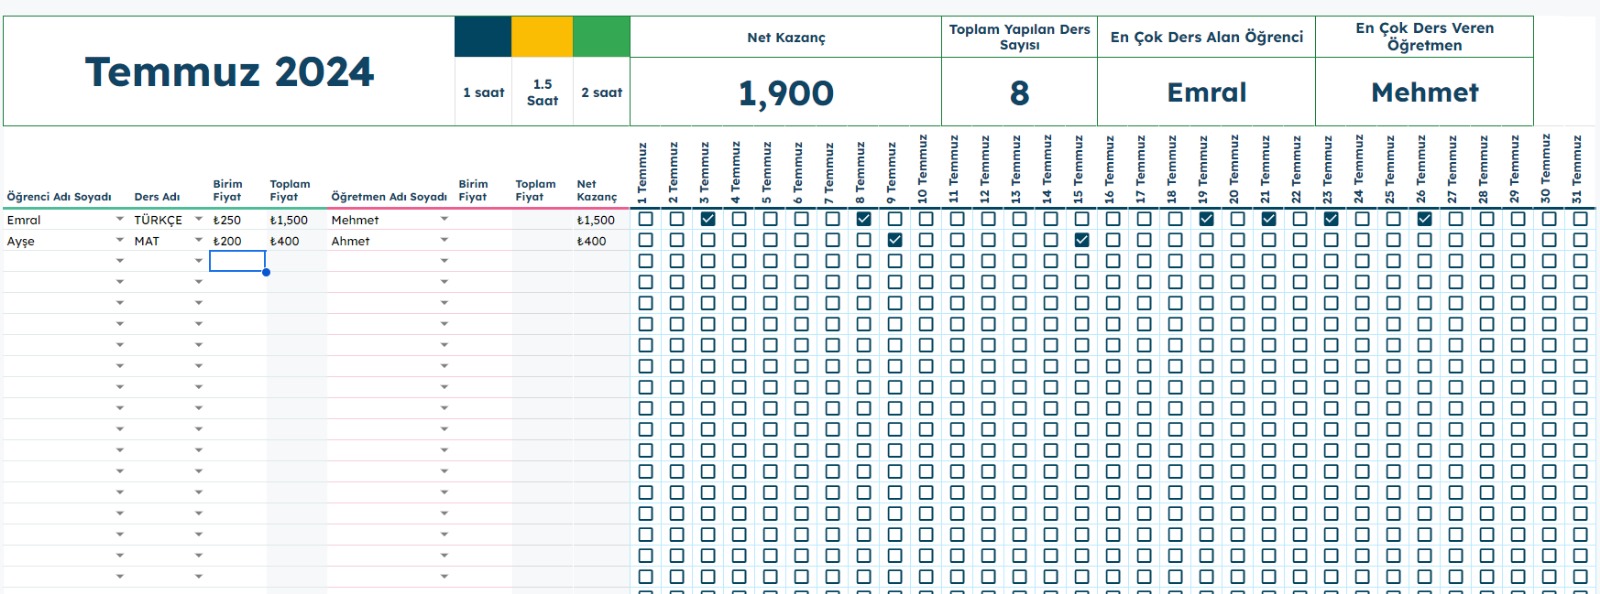Viewport: 1600px width, 594px height.
Task: Expand the Ahmet teacher dropdown arrow
Action: (444, 241)
